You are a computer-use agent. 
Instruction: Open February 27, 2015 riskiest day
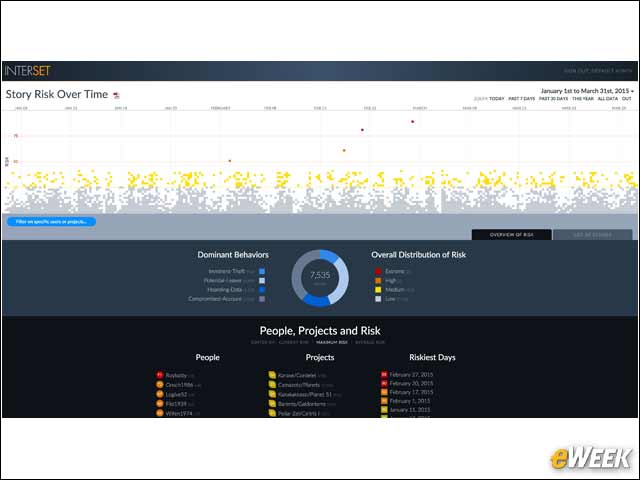click(x=411, y=374)
